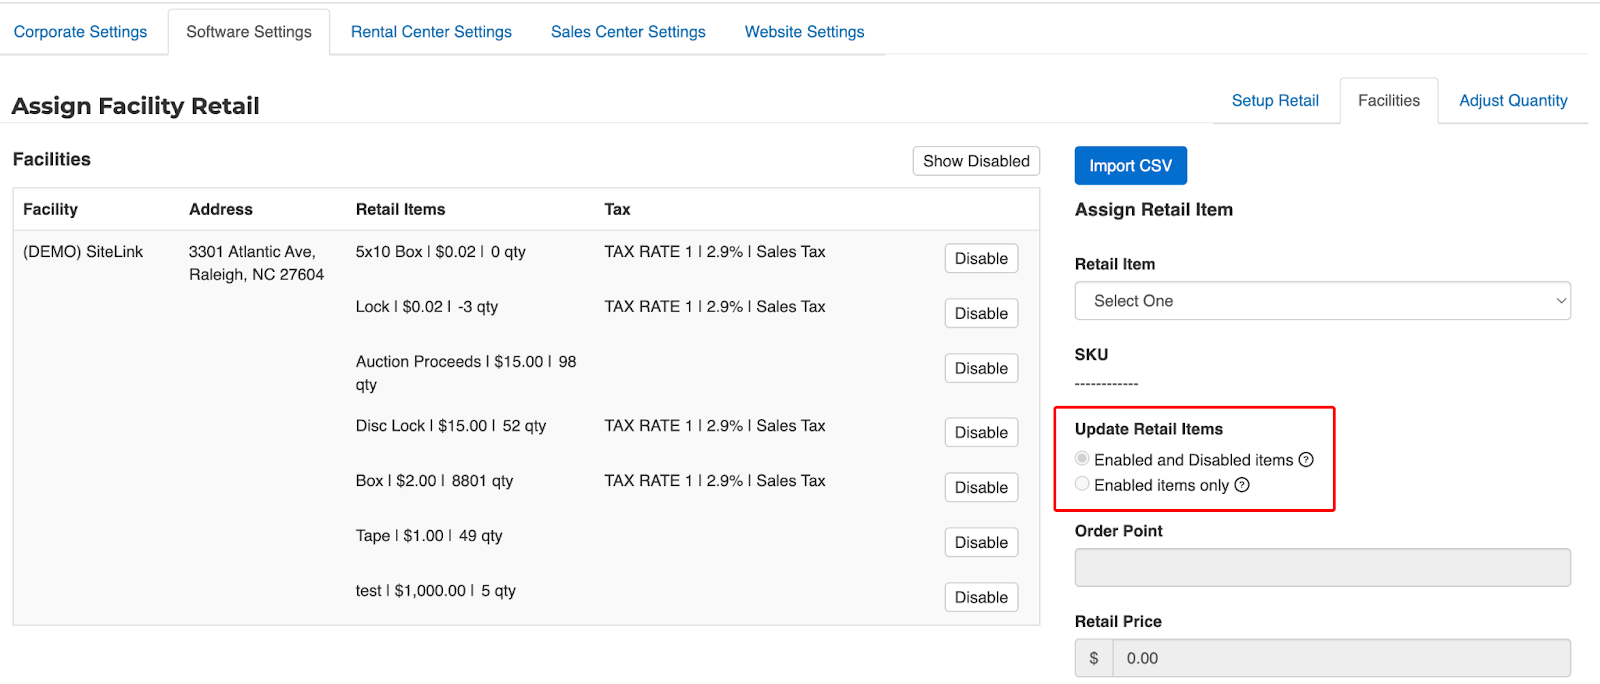Select Enabled items only radio button
This screenshot has width=1600, height=684.
1082,484
